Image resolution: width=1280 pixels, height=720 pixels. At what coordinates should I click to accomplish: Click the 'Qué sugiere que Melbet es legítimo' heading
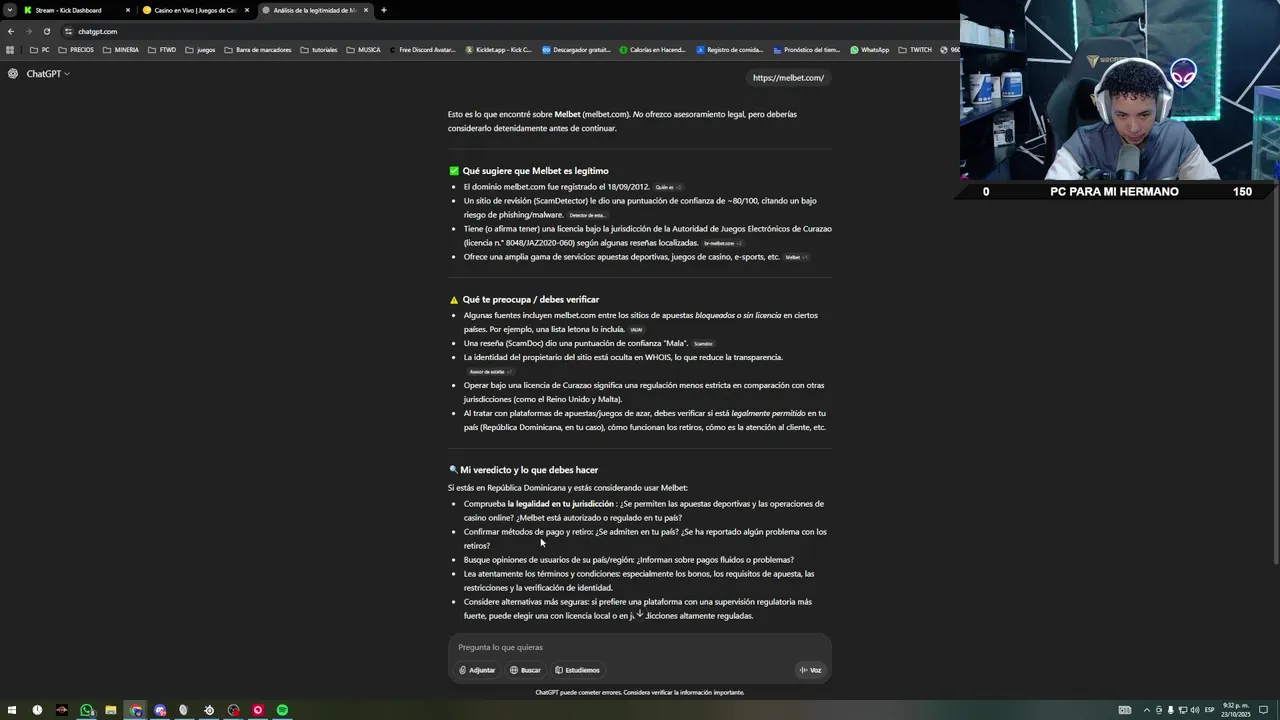click(x=535, y=171)
